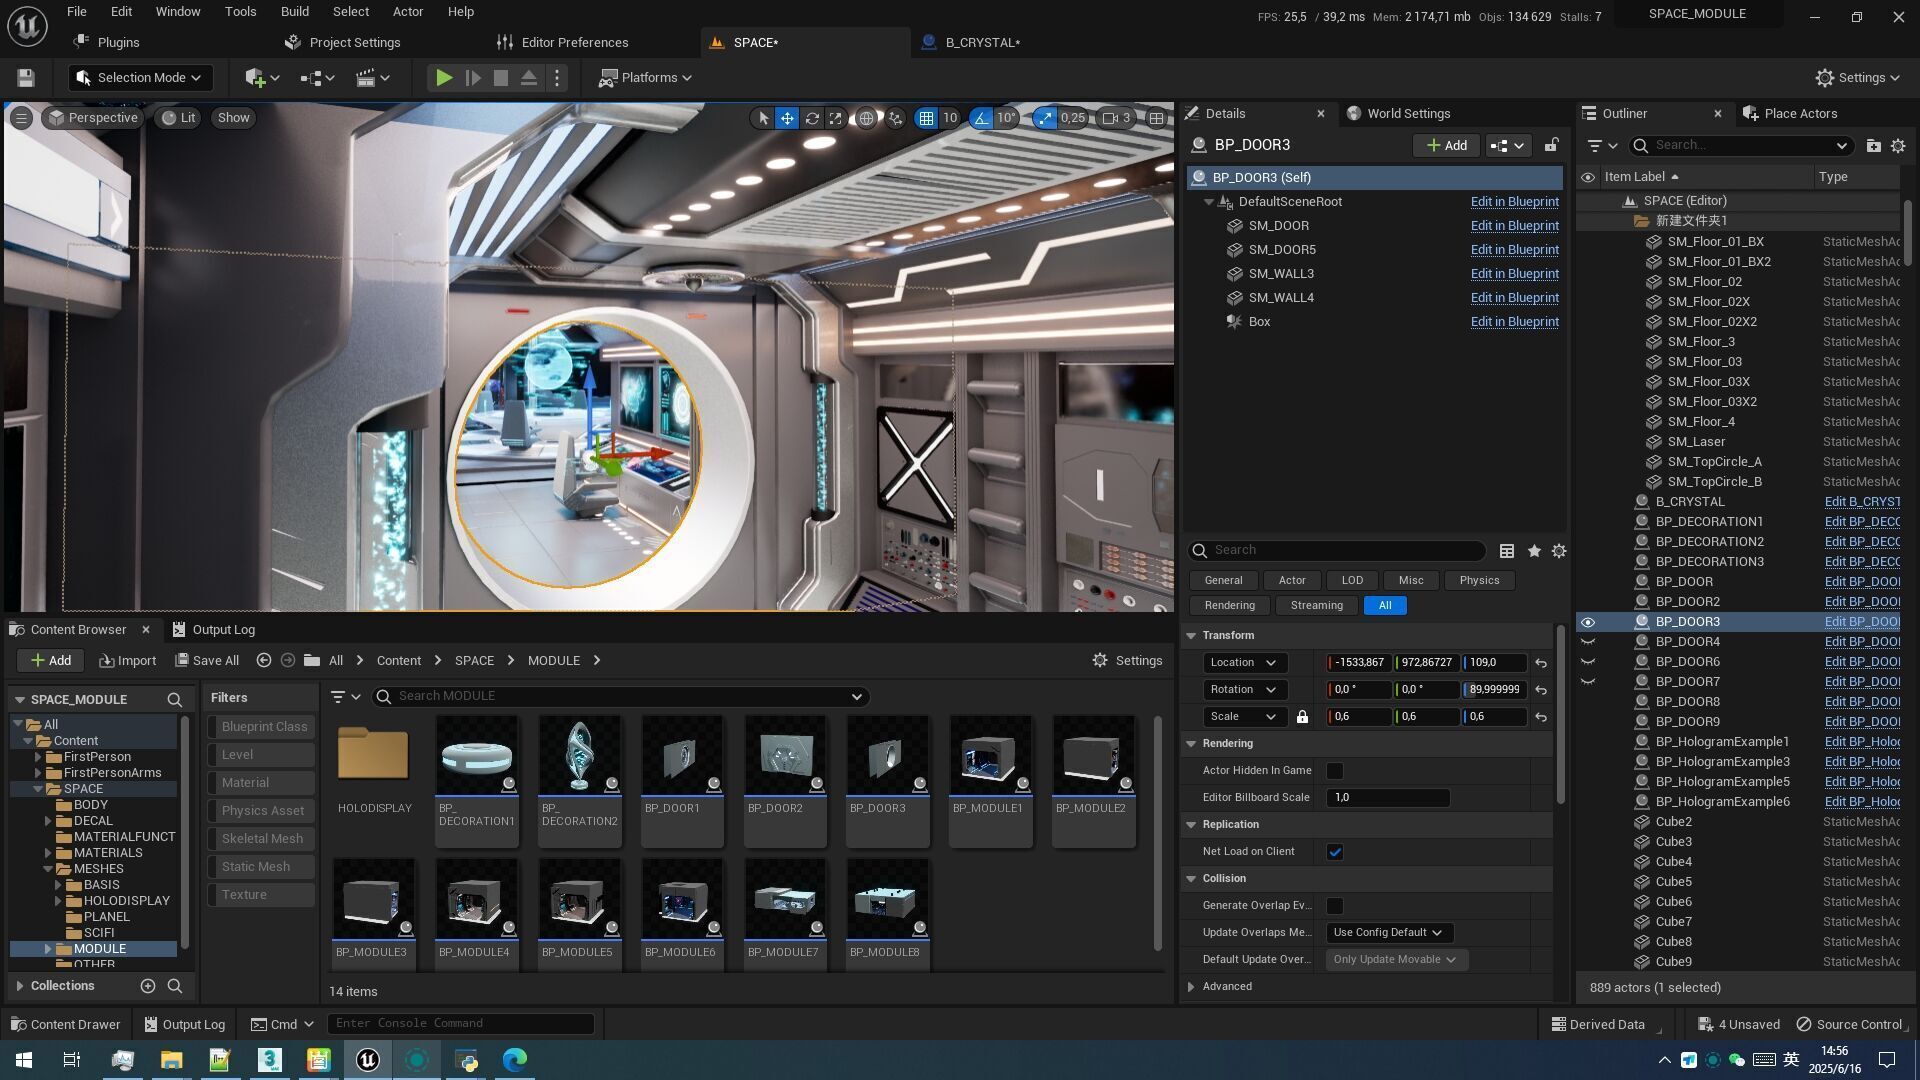The width and height of the screenshot is (1920, 1080).
Task: Start Play in Editor with the green play button
Action: [x=444, y=78]
